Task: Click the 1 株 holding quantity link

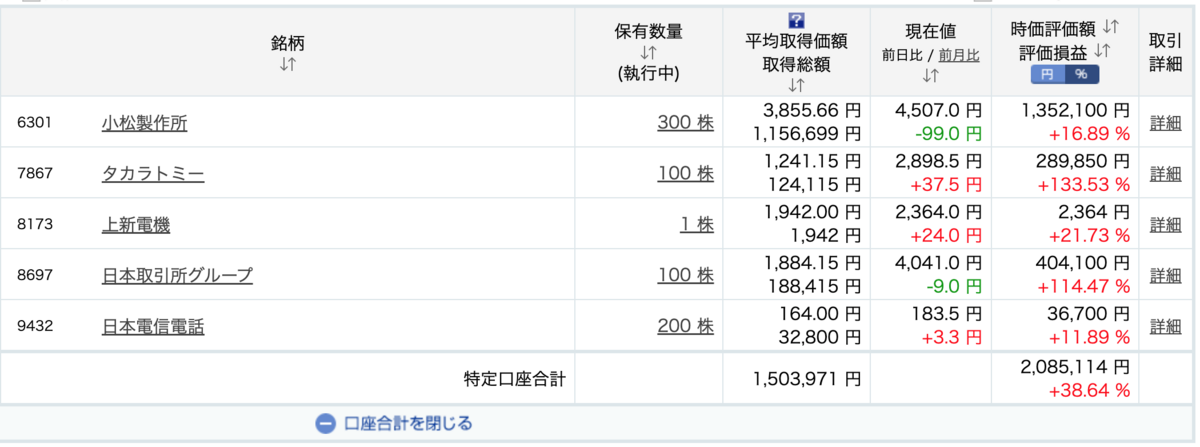Action: tap(697, 225)
